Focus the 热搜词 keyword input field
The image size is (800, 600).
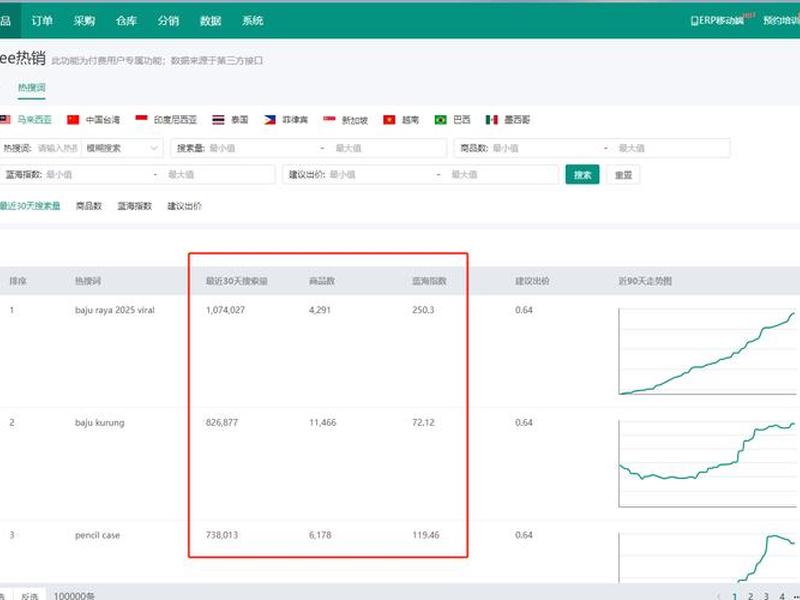pyautogui.click(x=57, y=148)
